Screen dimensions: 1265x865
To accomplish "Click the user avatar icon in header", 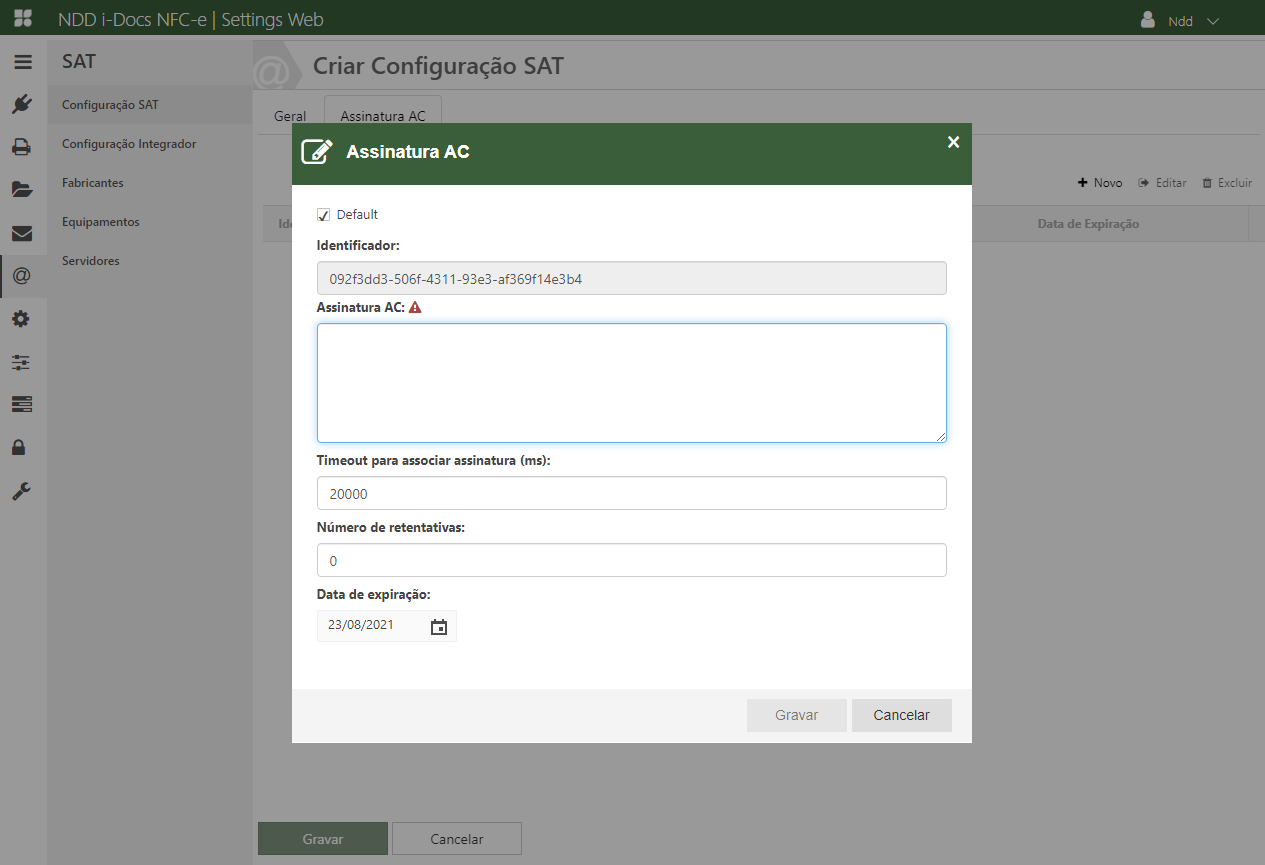I will 1149,19.
